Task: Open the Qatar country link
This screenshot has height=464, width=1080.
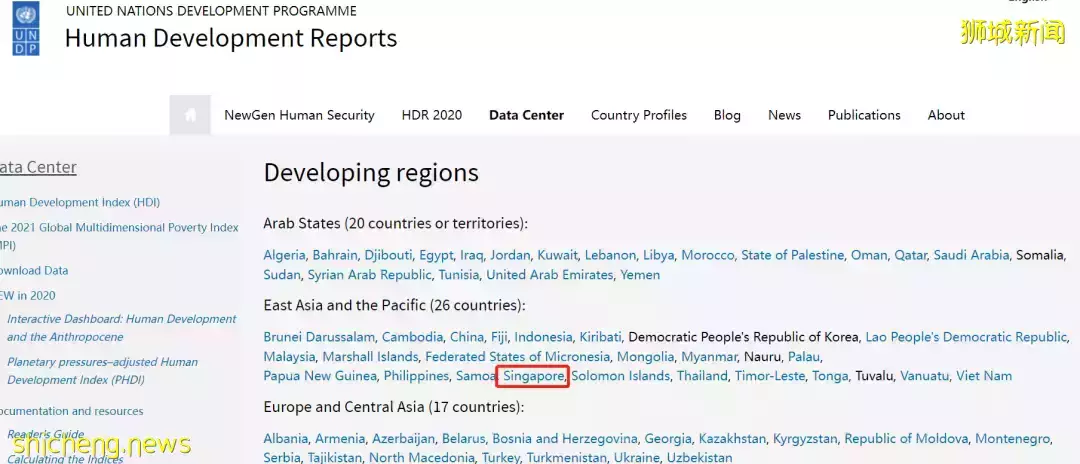Action: 910,255
